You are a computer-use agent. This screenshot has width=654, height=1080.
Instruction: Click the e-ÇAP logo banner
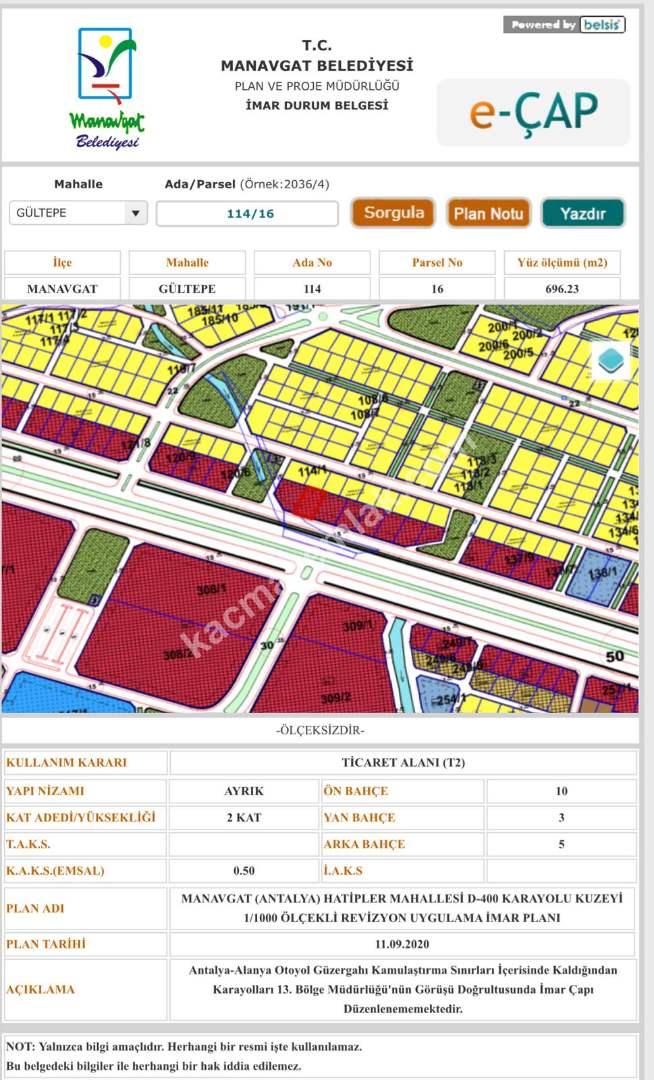[534, 112]
